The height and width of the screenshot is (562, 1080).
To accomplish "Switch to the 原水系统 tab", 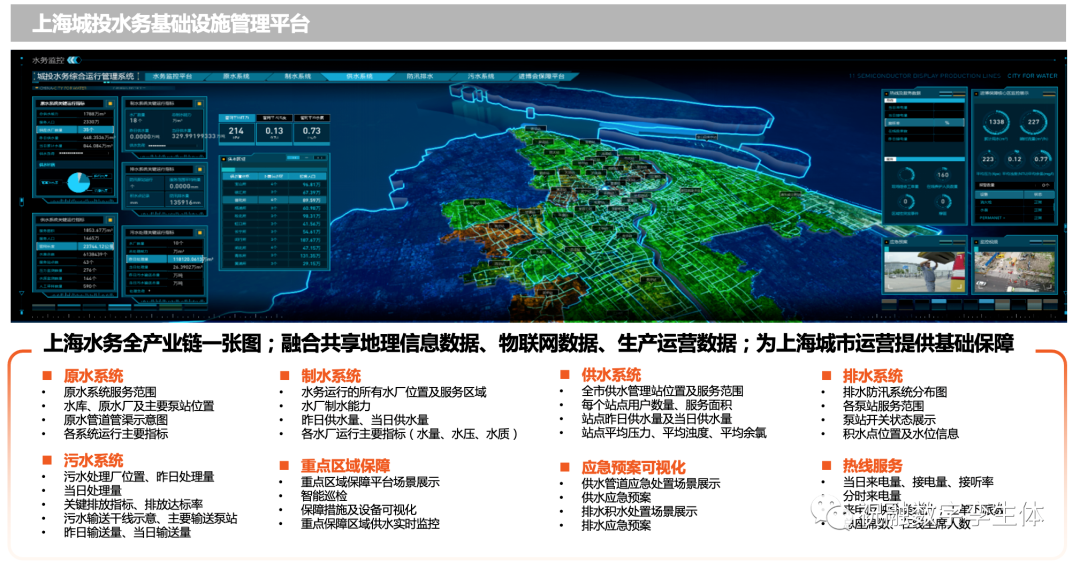I will (x=236, y=76).
